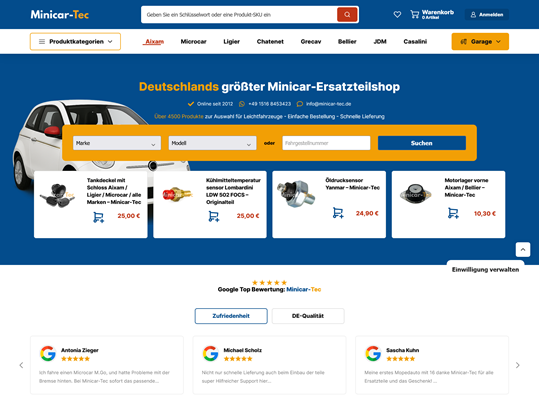
Task: Open Kühlmitteltemperatursensor Lombardini product title
Action: 233,191
